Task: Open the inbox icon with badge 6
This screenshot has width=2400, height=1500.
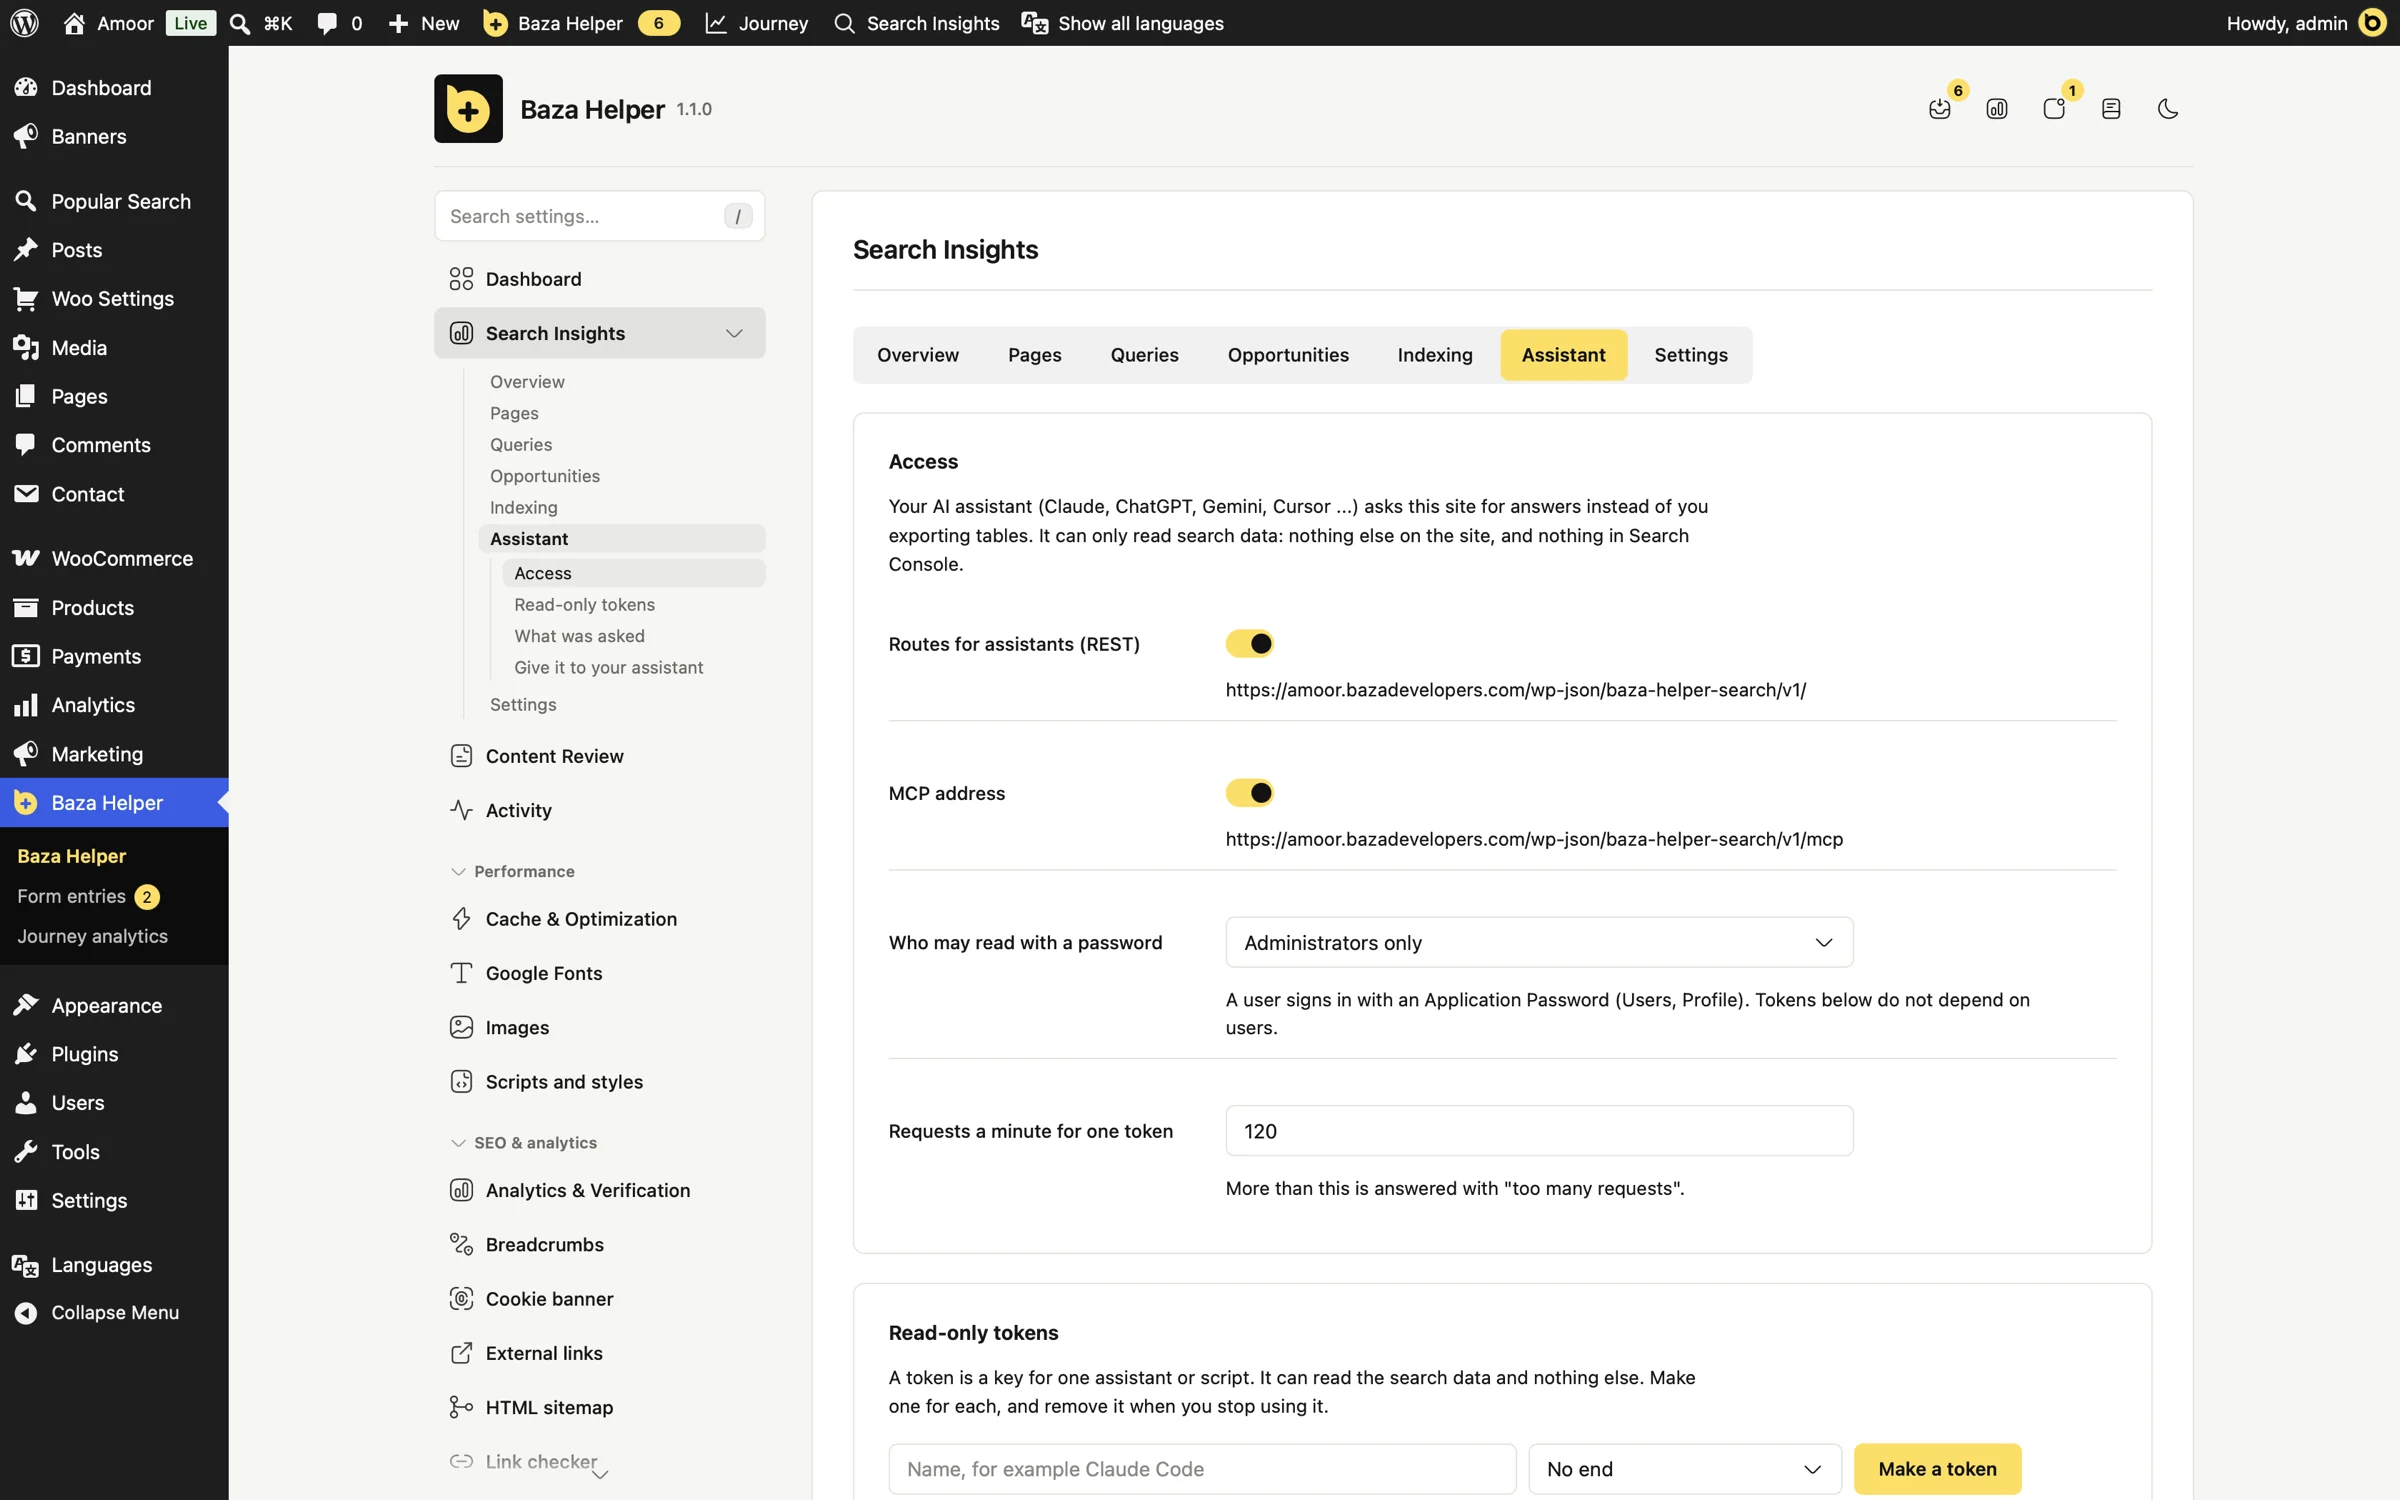Action: 1940,109
